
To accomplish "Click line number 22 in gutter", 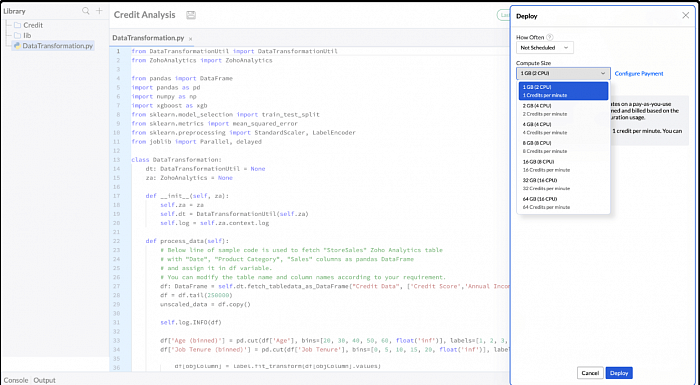I will (x=117, y=241).
